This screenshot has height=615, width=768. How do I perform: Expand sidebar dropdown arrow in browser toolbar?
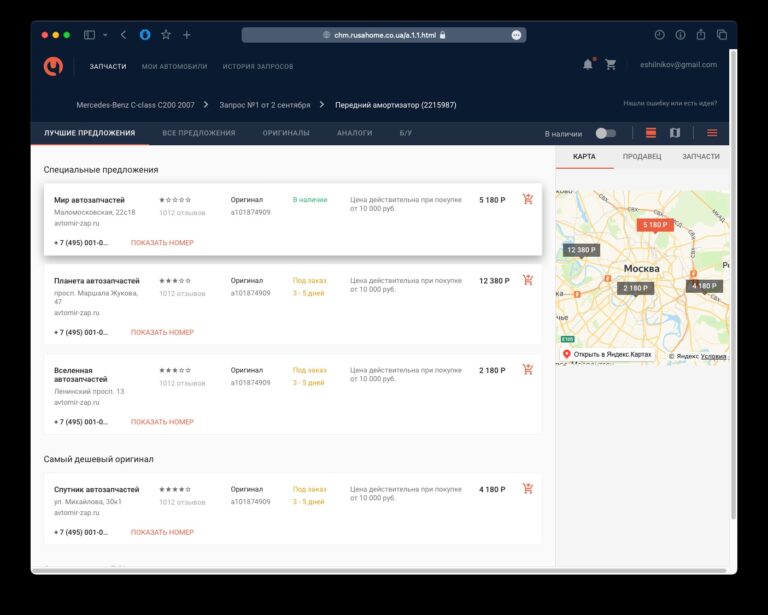[x=105, y=35]
